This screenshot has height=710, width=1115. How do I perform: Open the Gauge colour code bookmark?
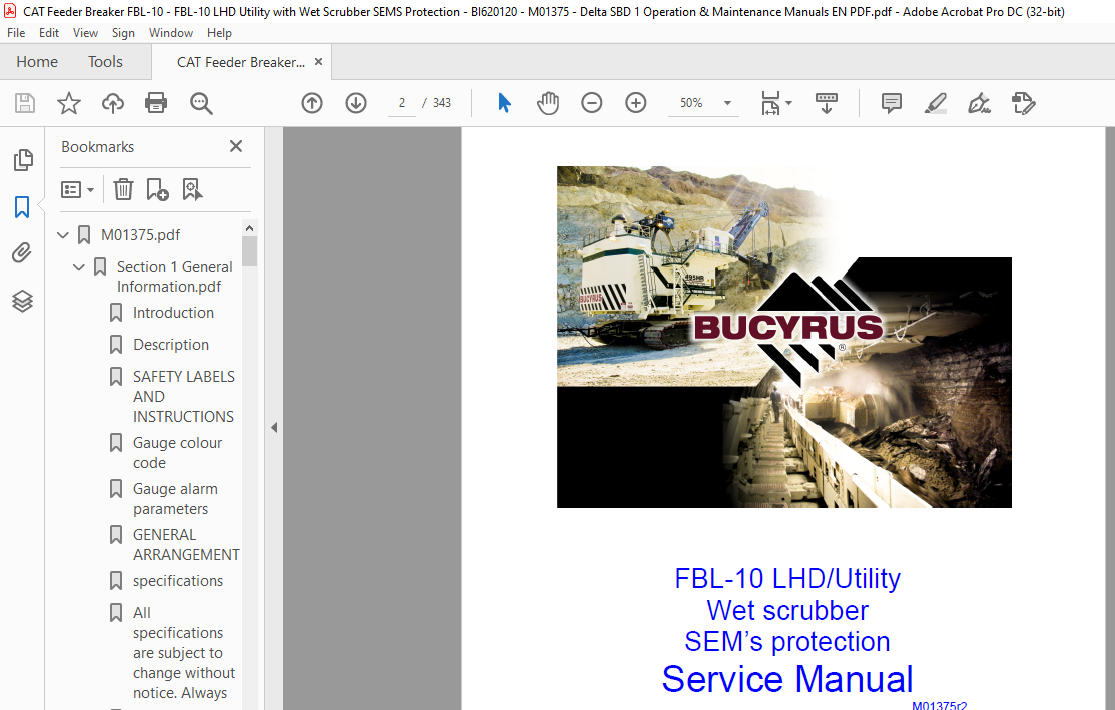pos(177,452)
